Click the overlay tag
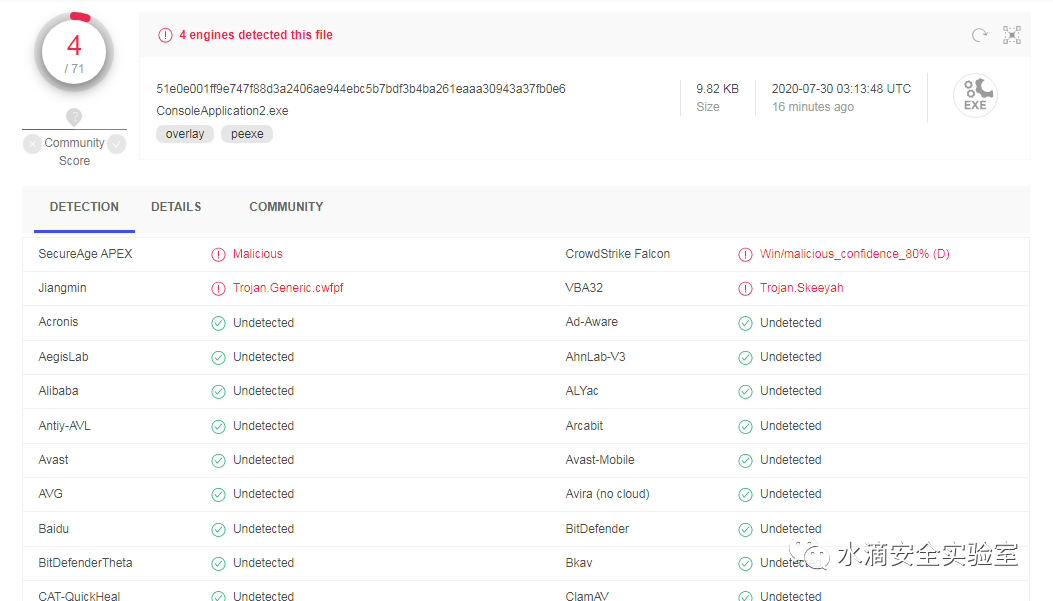Image resolution: width=1053 pixels, height=601 pixels. 185,134
